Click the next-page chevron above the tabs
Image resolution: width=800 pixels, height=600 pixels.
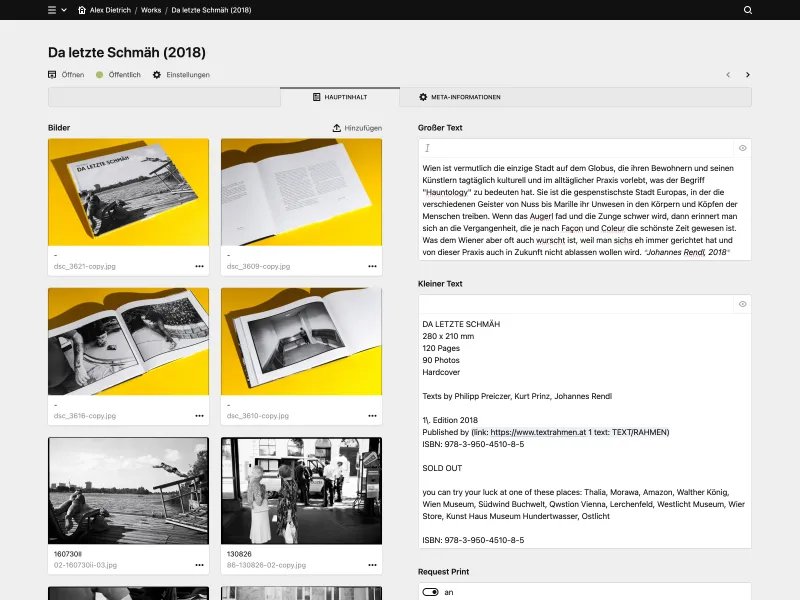click(x=747, y=74)
